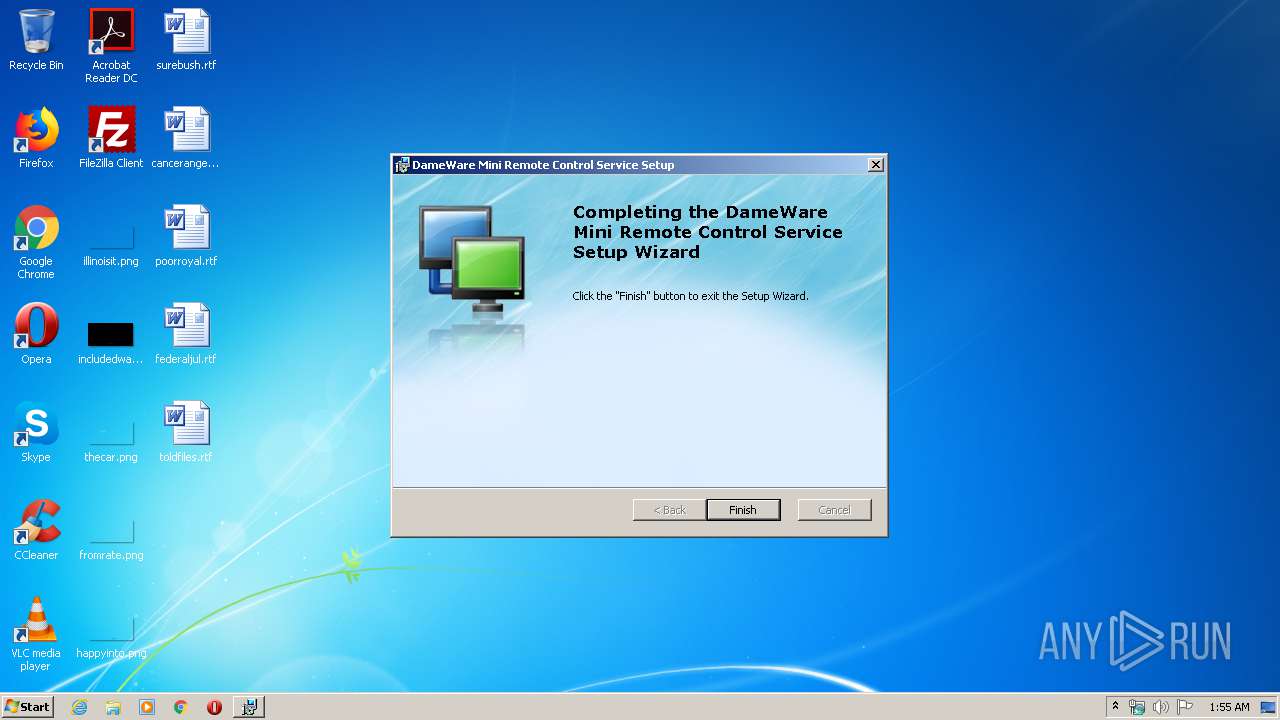Select the Firefox desktop shortcut
This screenshot has width=1280, height=720.
(36, 138)
